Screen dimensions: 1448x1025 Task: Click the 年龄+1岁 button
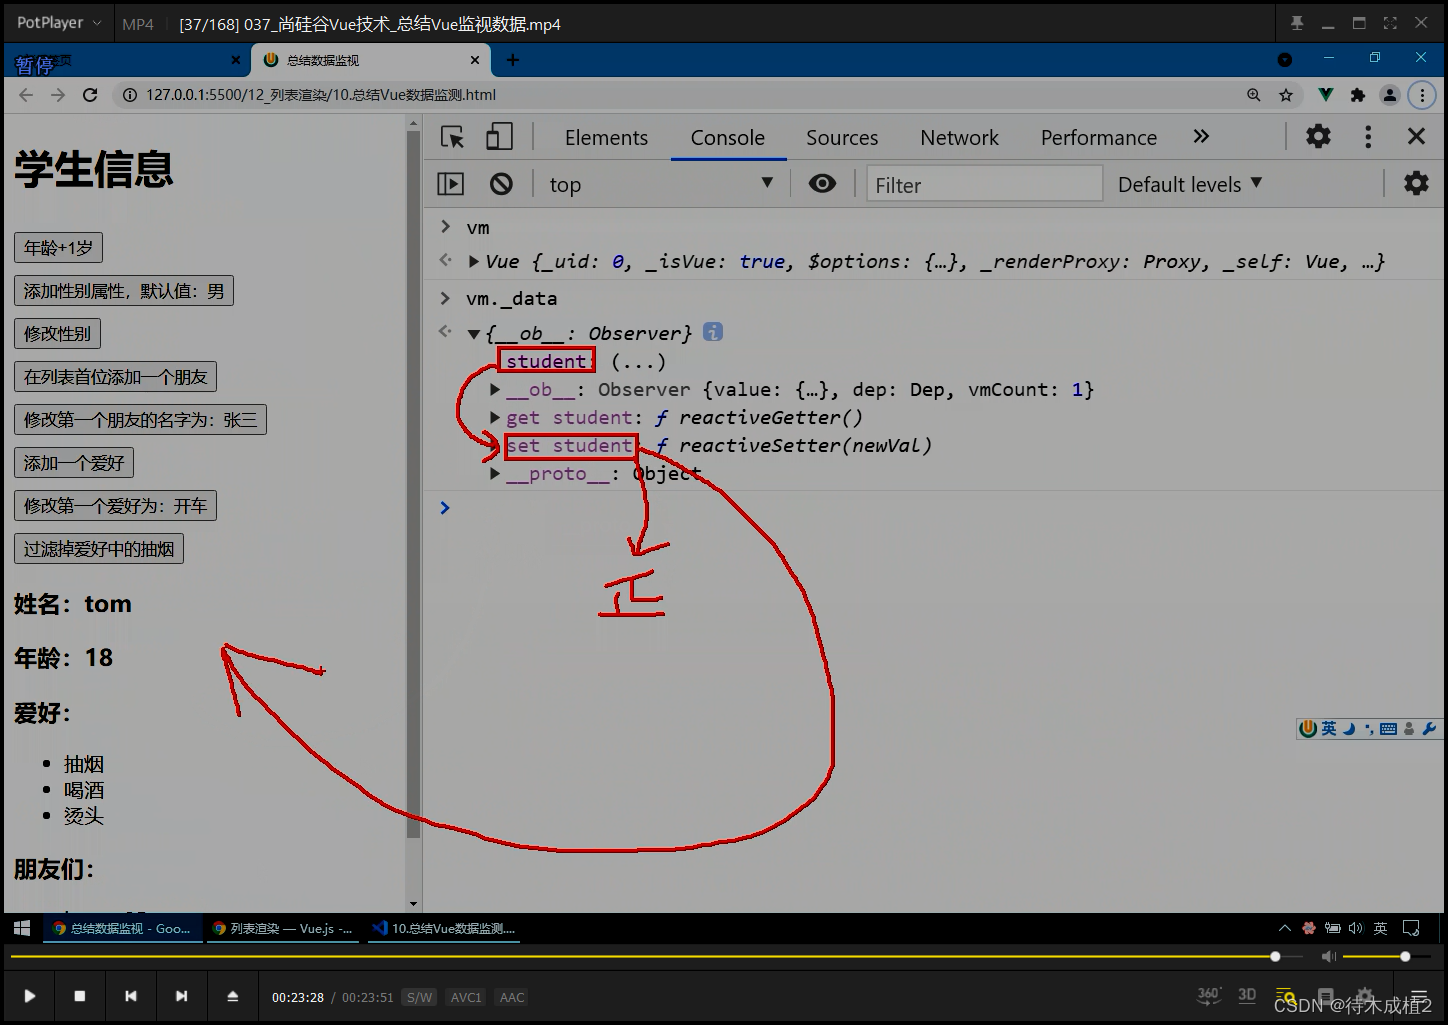click(58, 248)
